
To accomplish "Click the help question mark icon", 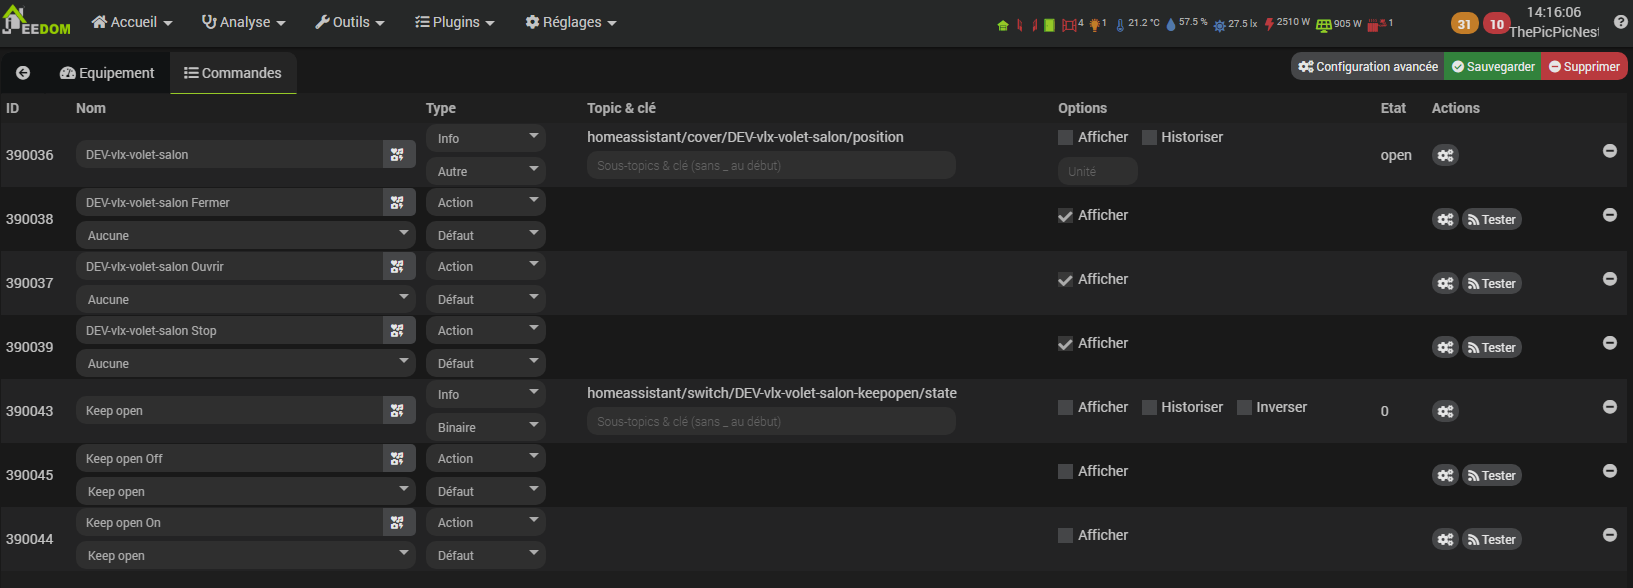I will tap(1620, 22).
